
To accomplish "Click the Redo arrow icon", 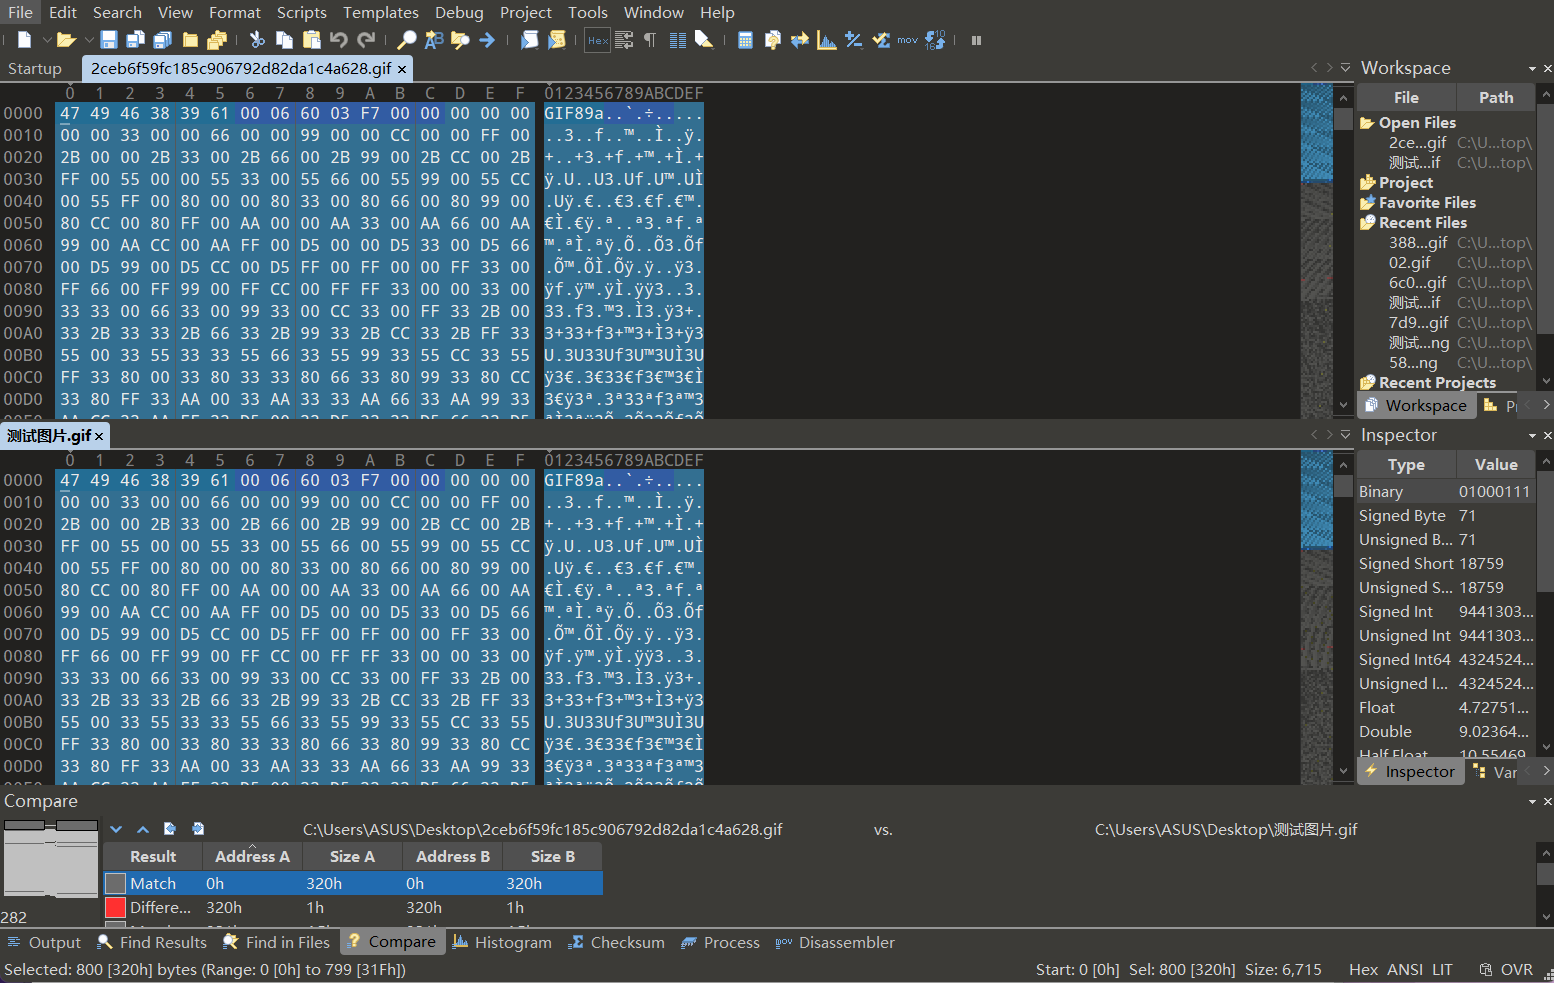I will [x=366, y=40].
